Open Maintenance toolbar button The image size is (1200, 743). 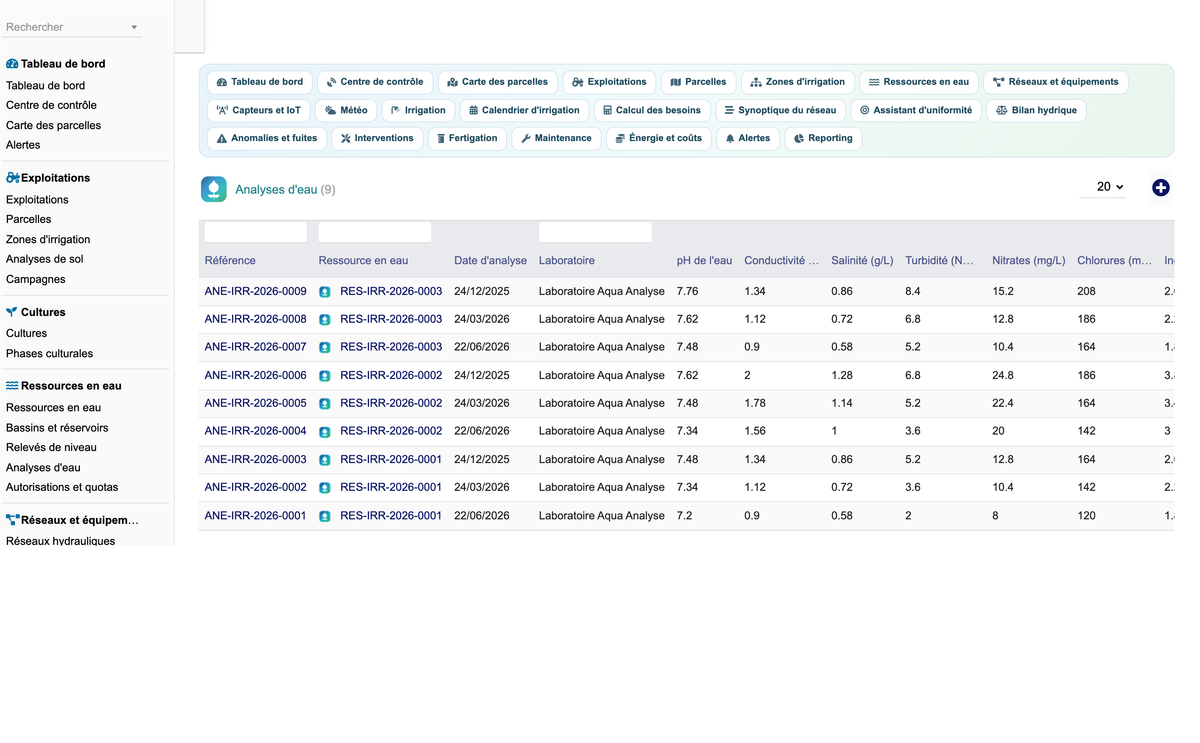click(556, 138)
